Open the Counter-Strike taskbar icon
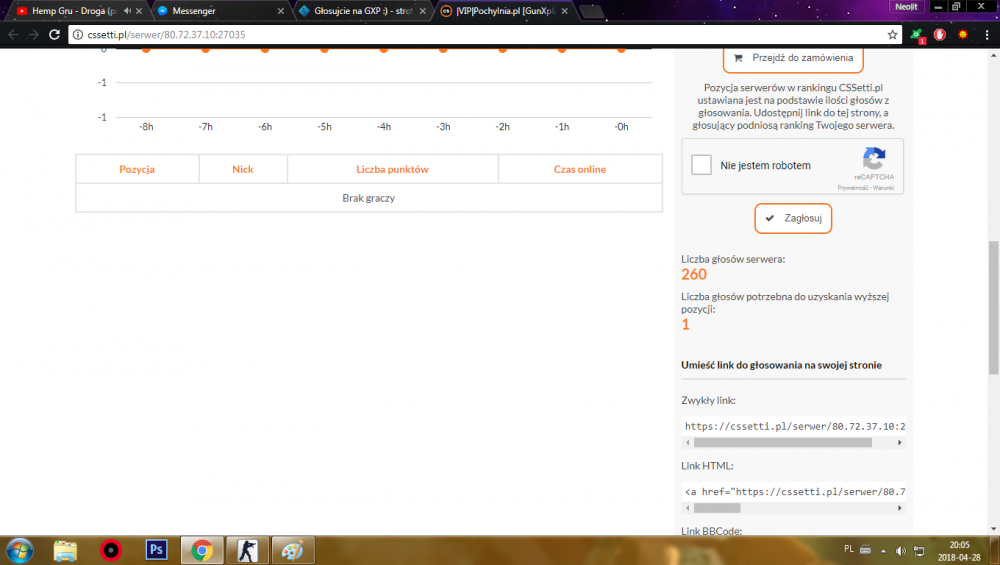The image size is (1000, 565). (246, 550)
